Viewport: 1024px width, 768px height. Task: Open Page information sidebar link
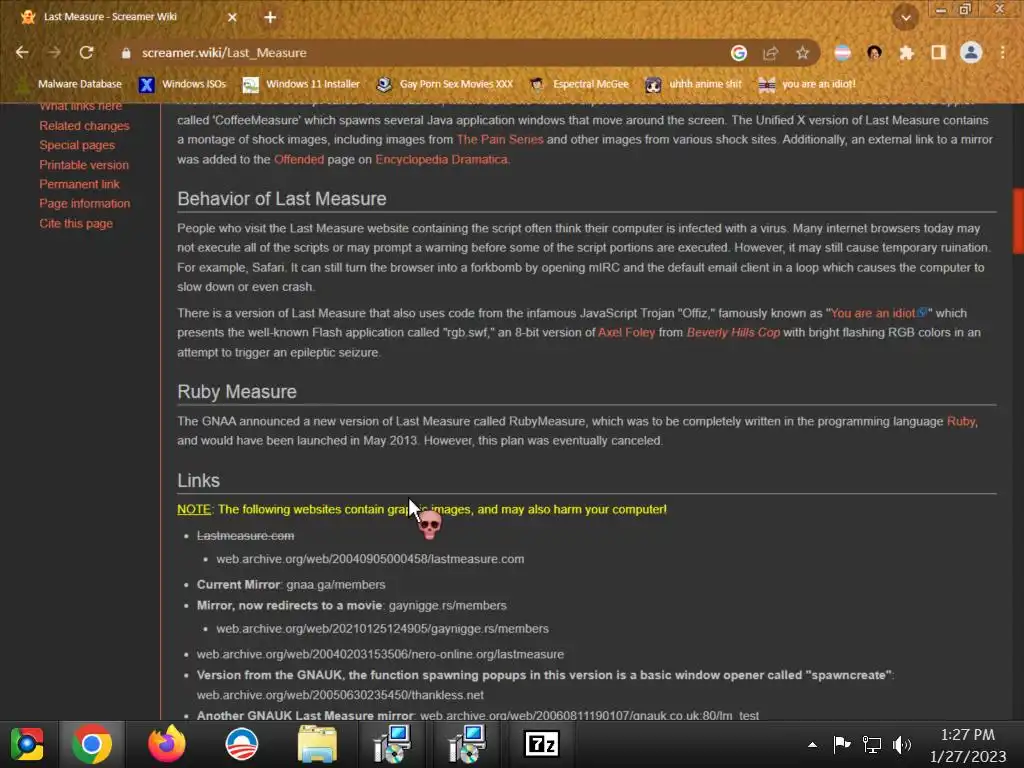(84, 204)
